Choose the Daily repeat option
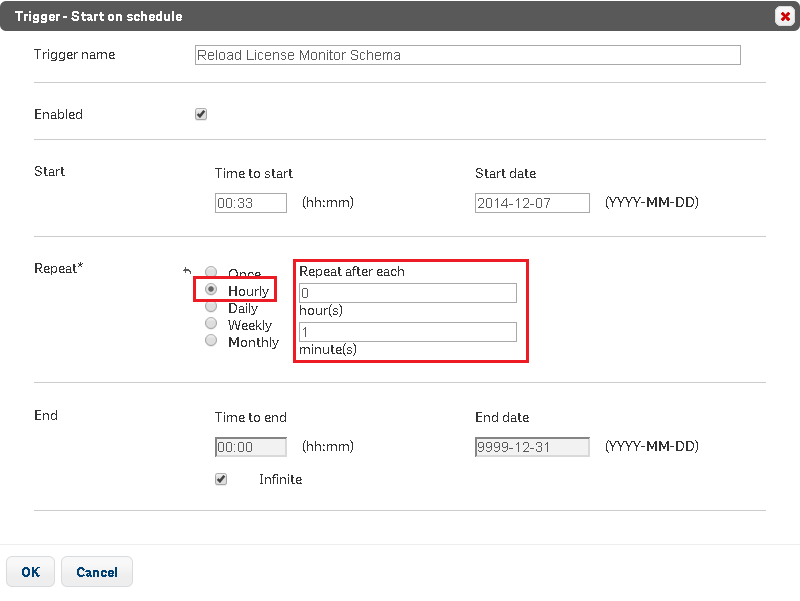 coord(211,307)
